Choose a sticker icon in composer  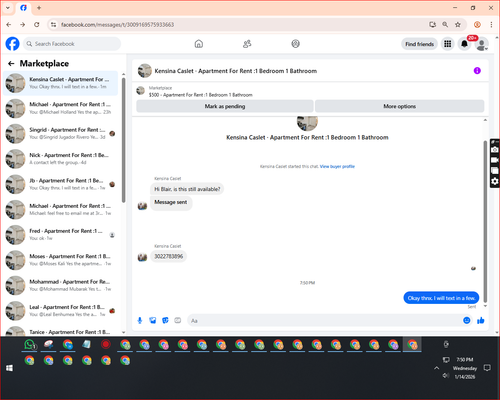click(x=165, y=320)
